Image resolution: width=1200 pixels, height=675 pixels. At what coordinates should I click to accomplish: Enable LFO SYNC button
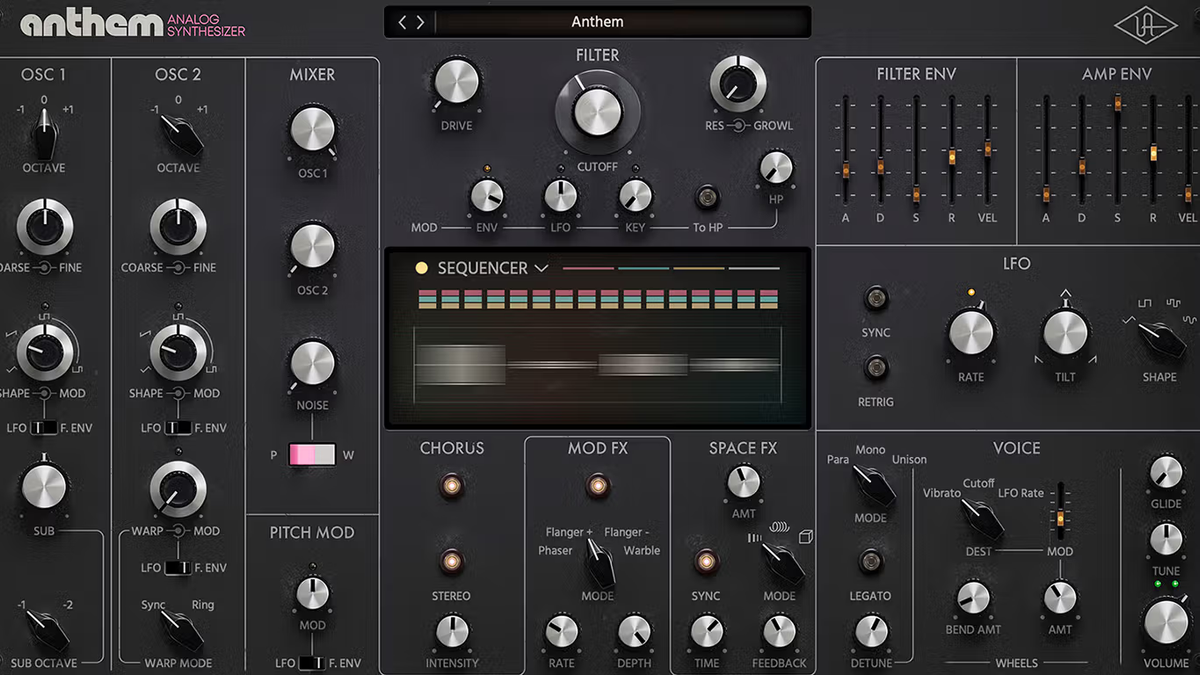pos(876,298)
